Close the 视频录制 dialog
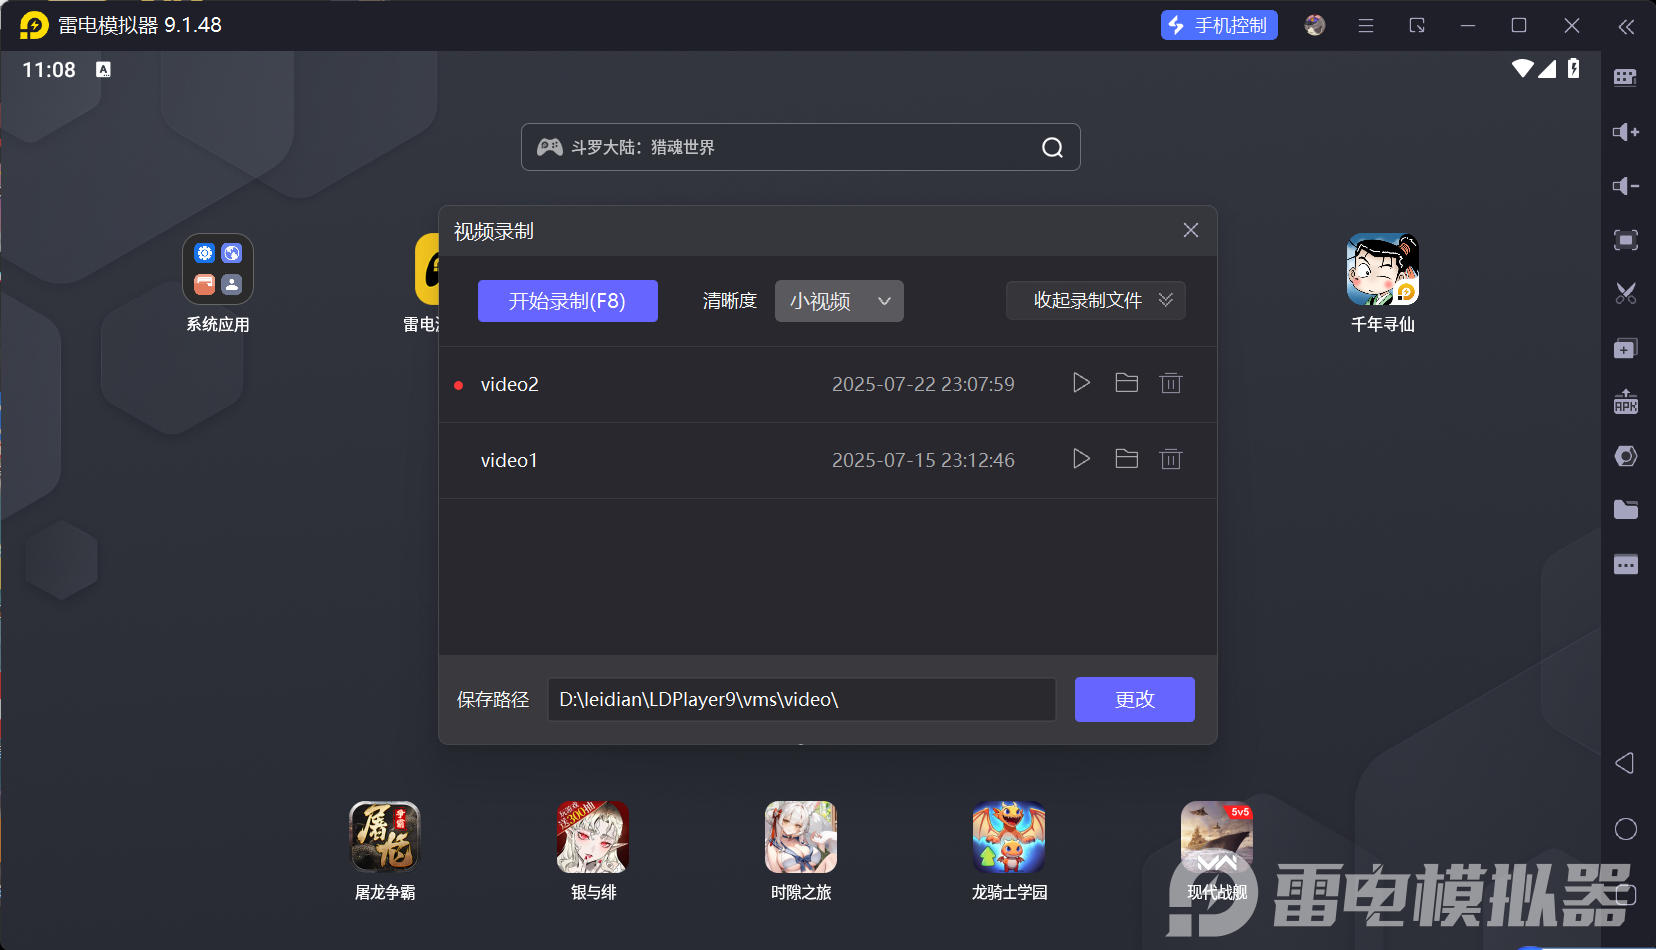The width and height of the screenshot is (1656, 950). (1191, 230)
